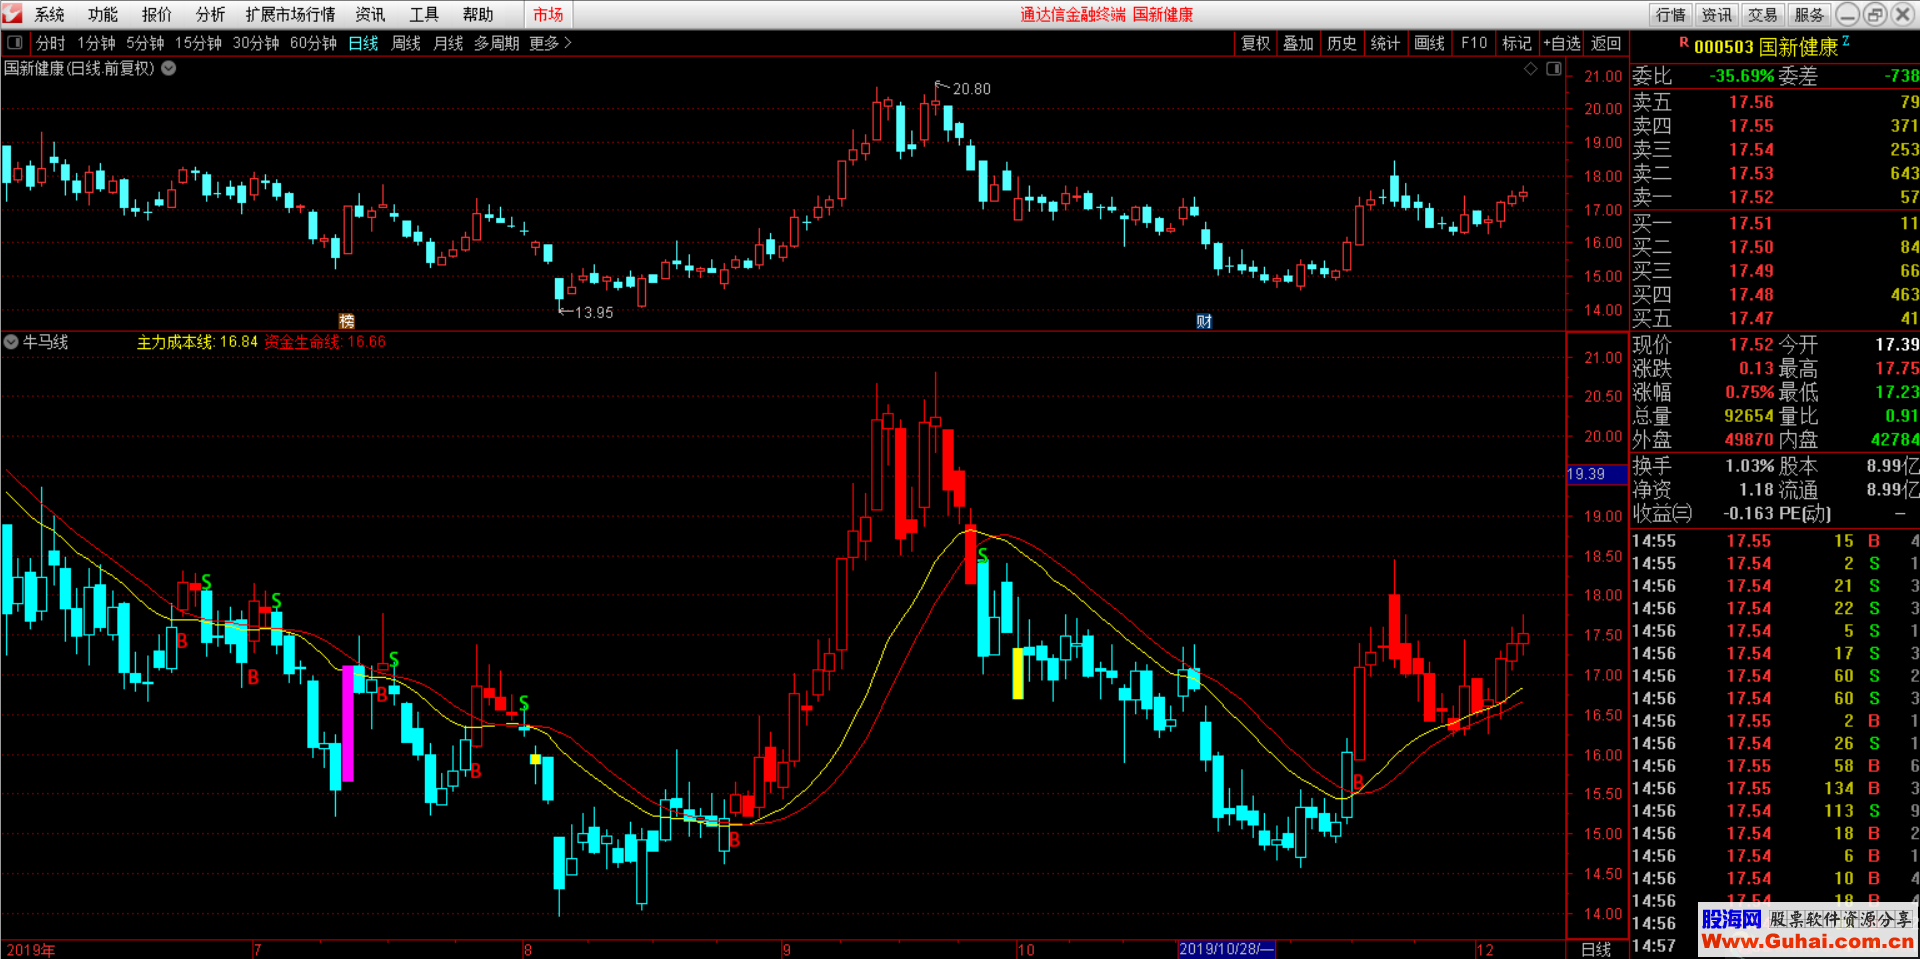The image size is (1920, 959).
Task: Select the 月线 monthly period
Action: tap(448, 43)
